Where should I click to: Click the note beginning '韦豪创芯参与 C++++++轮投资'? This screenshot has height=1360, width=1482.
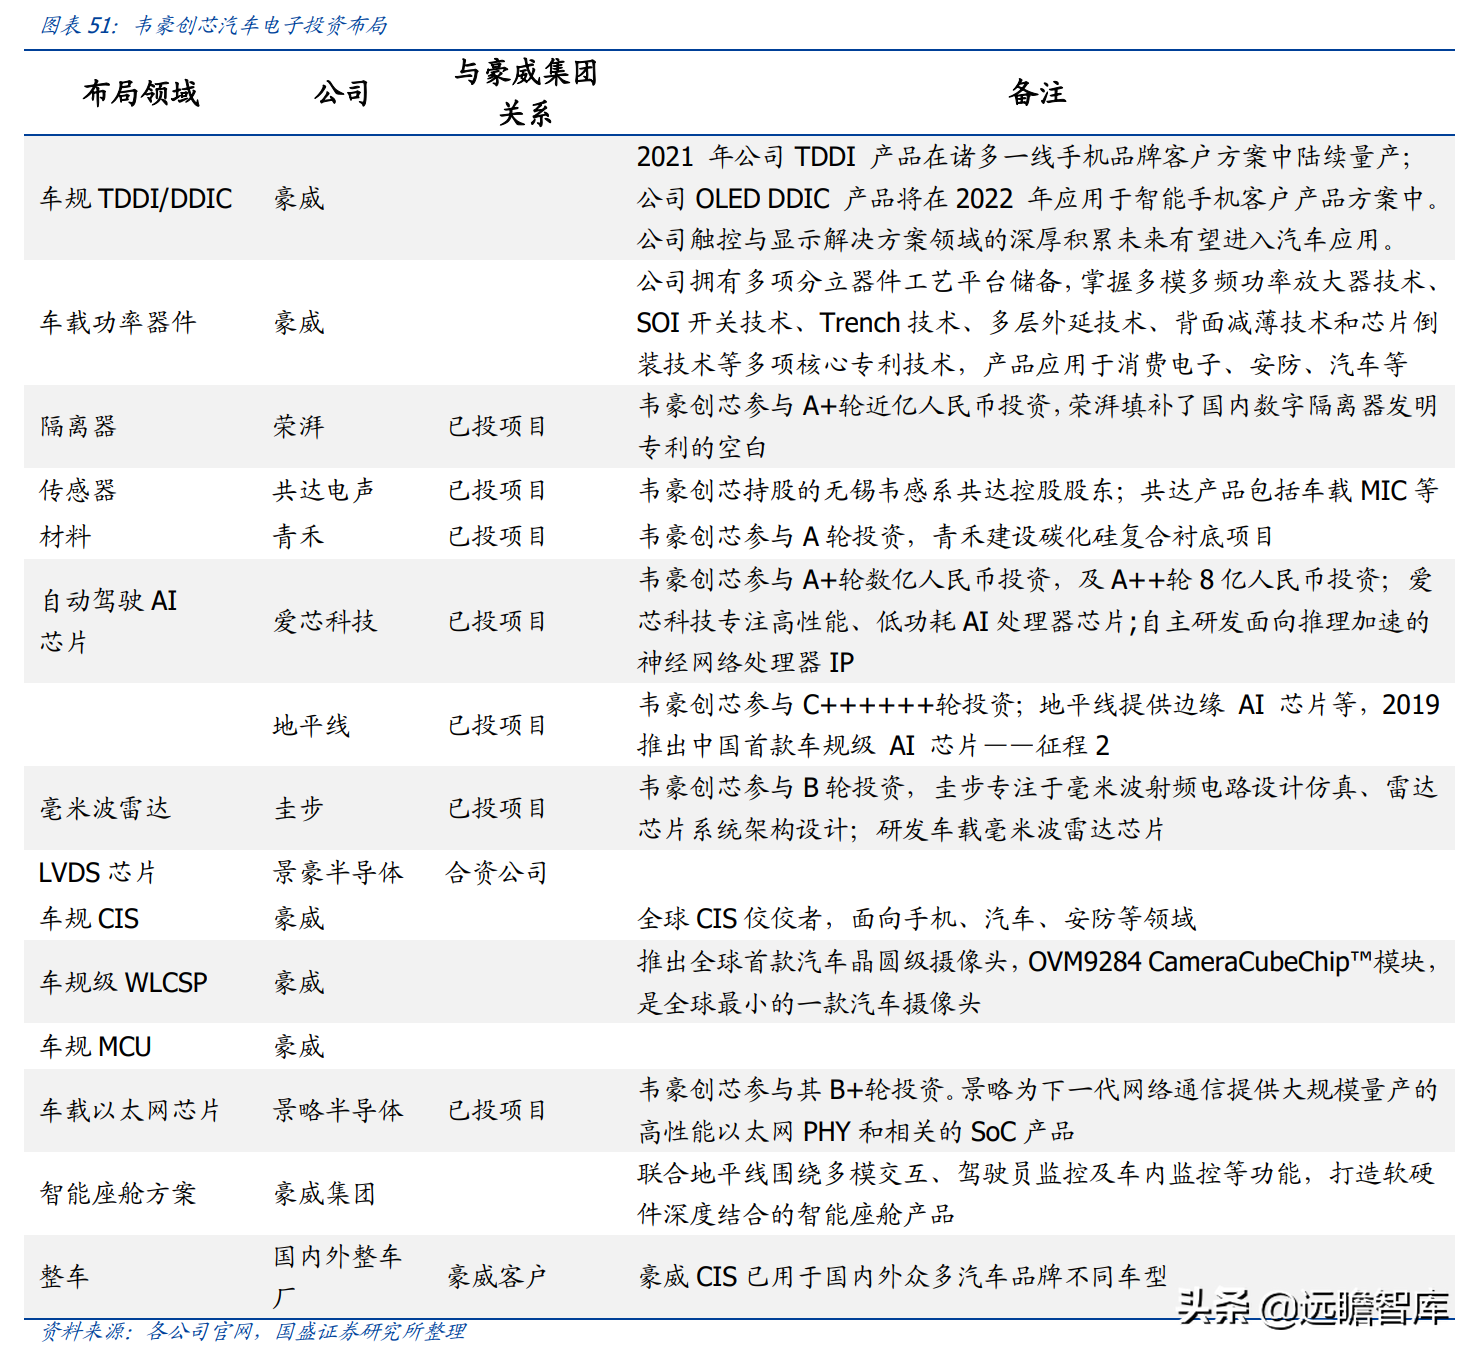(1039, 725)
